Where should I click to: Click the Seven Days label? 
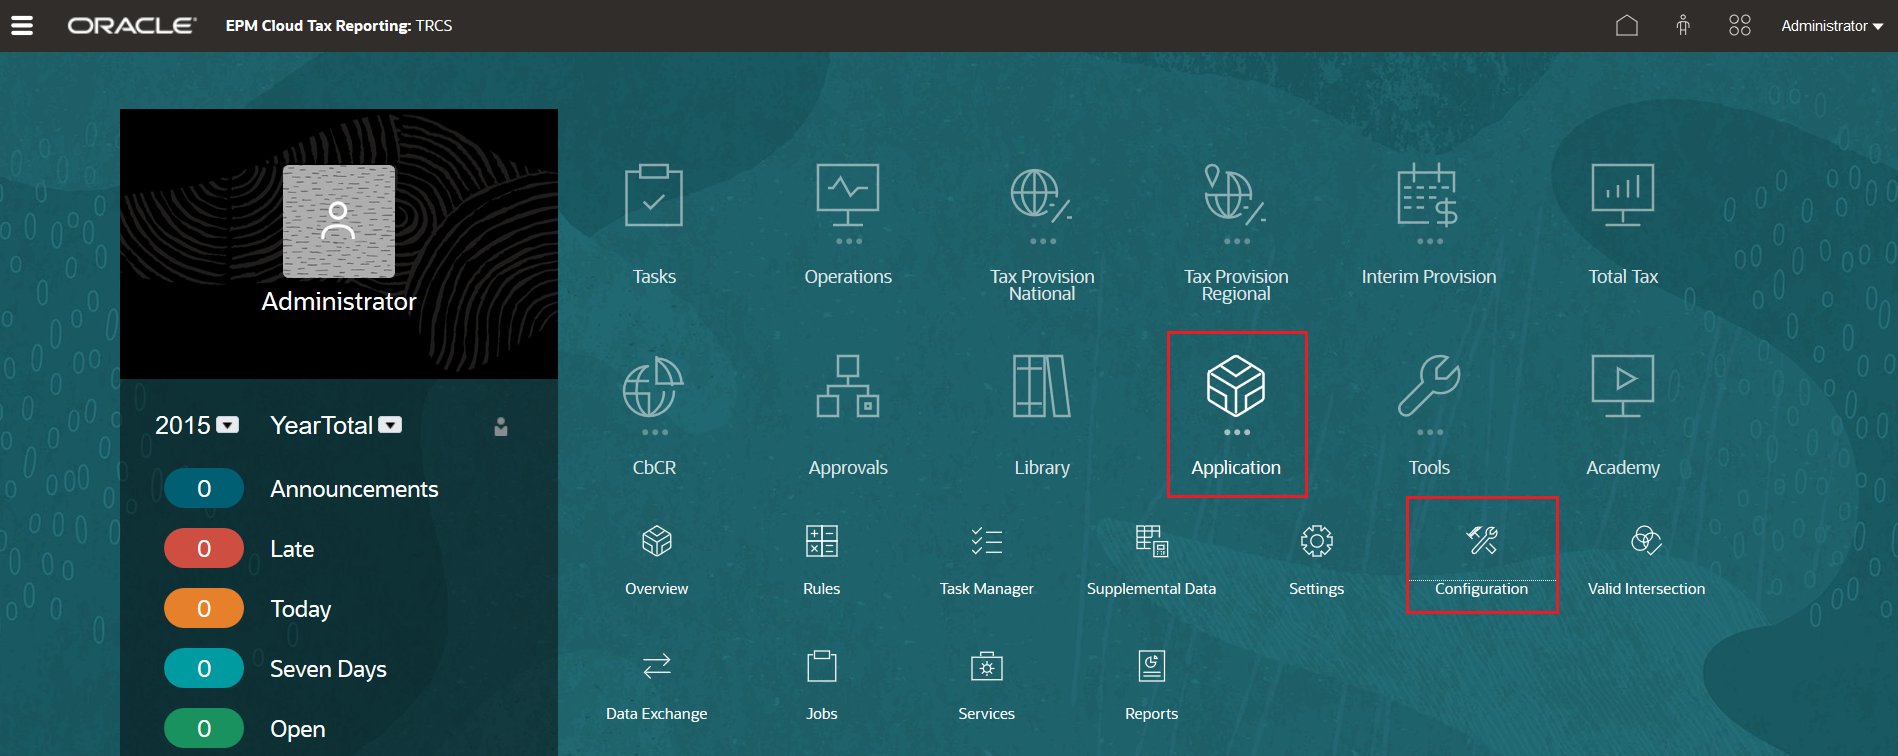click(x=328, y=669)
